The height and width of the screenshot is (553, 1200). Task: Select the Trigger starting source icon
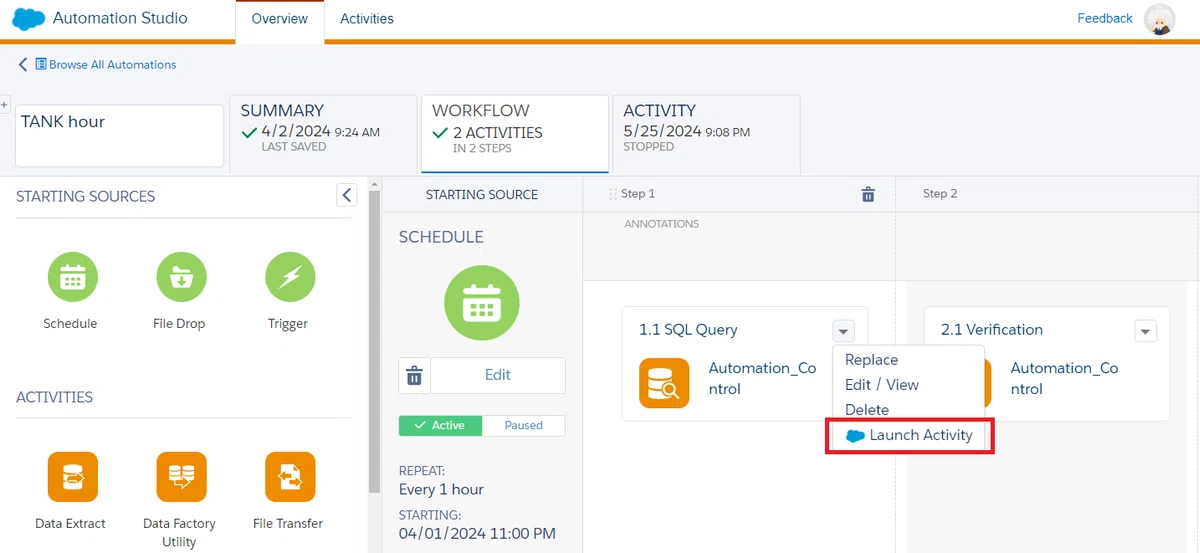click(x=290, y=277)
